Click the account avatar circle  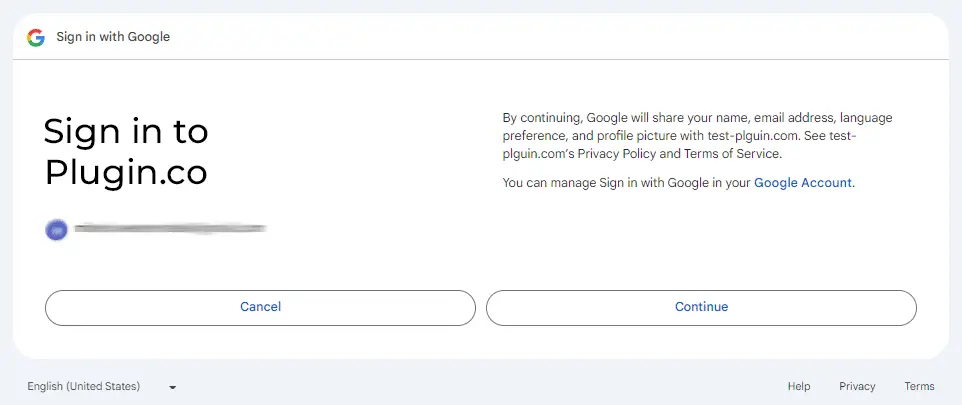(56, 230)
